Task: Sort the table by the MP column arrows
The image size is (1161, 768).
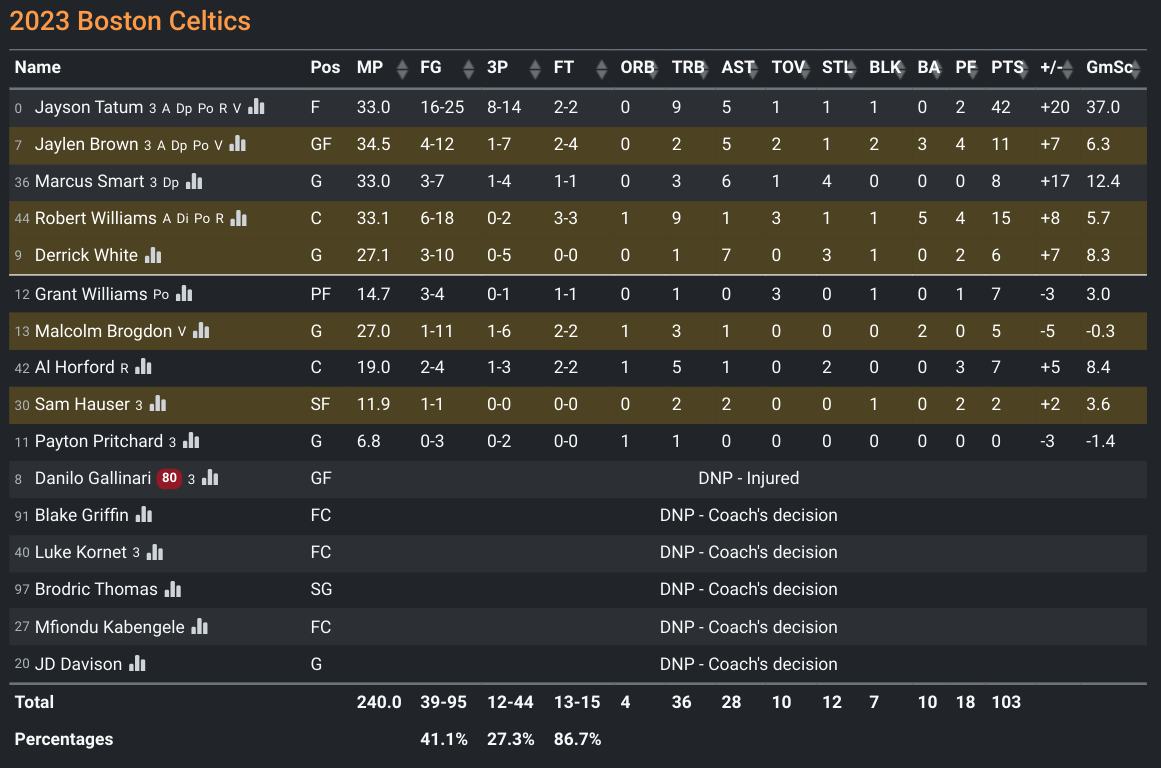Action: [x=402, y=68]
